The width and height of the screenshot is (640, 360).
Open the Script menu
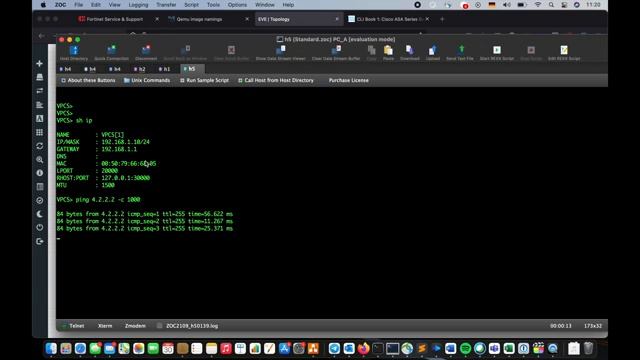[191, 5]
